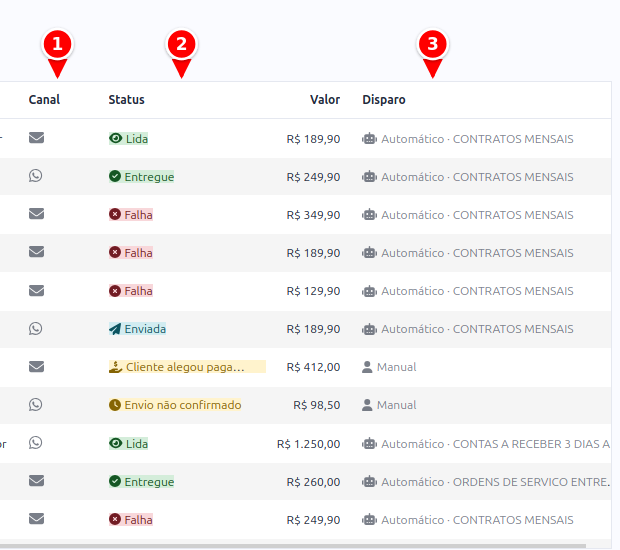Click the clock icon on Envio não confirmado
The height and width of the screenshot is (550, 620).
(x=115, y=405)
